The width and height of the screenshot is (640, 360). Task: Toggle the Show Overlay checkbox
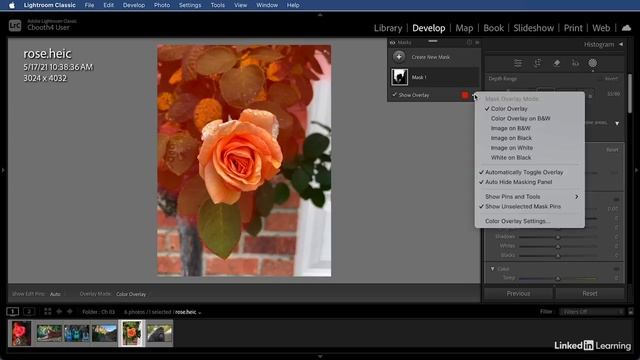click(394, 95)
